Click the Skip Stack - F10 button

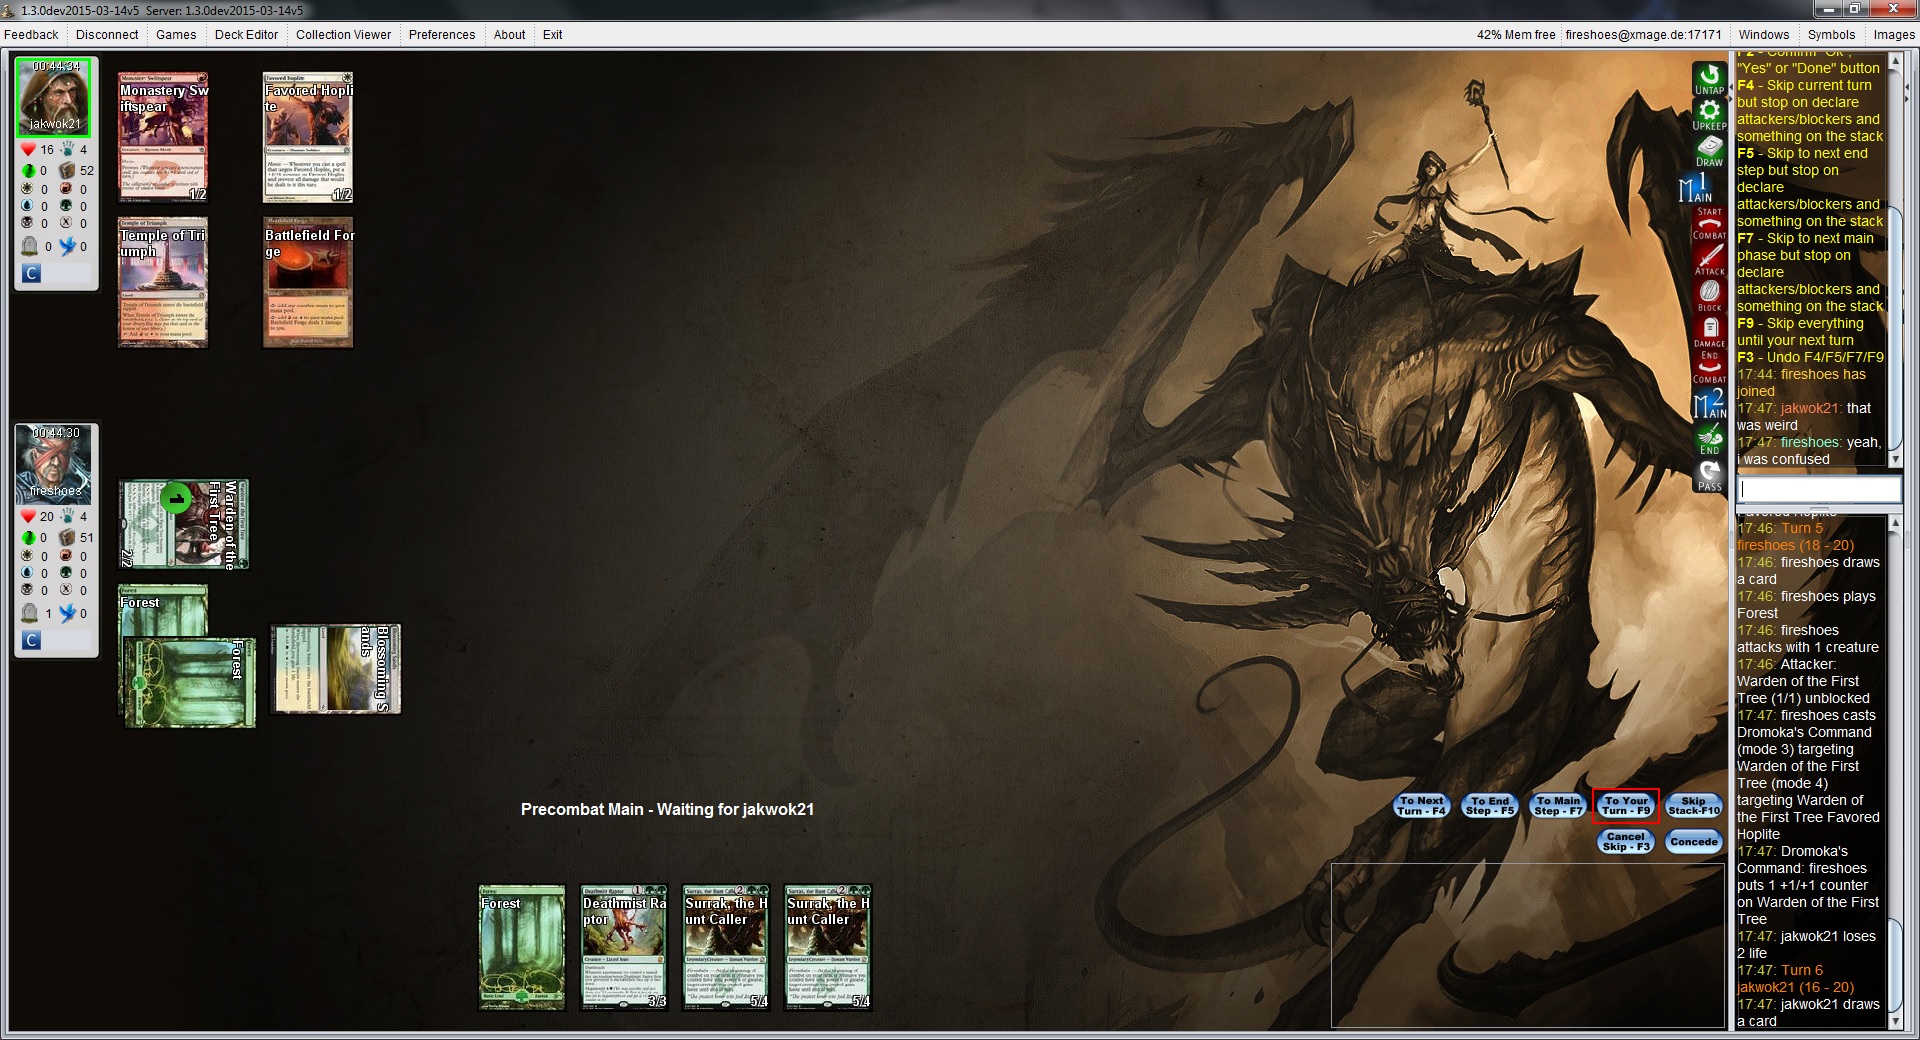1694,806
